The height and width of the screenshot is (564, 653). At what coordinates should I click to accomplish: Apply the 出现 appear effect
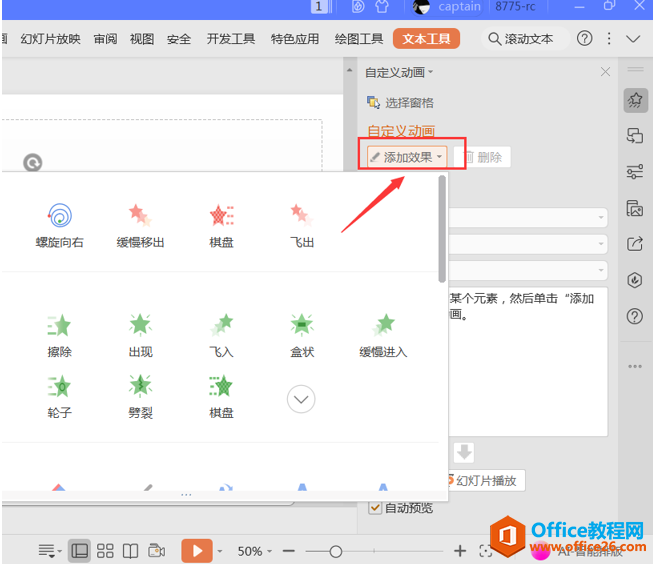(x=140, y=336)
